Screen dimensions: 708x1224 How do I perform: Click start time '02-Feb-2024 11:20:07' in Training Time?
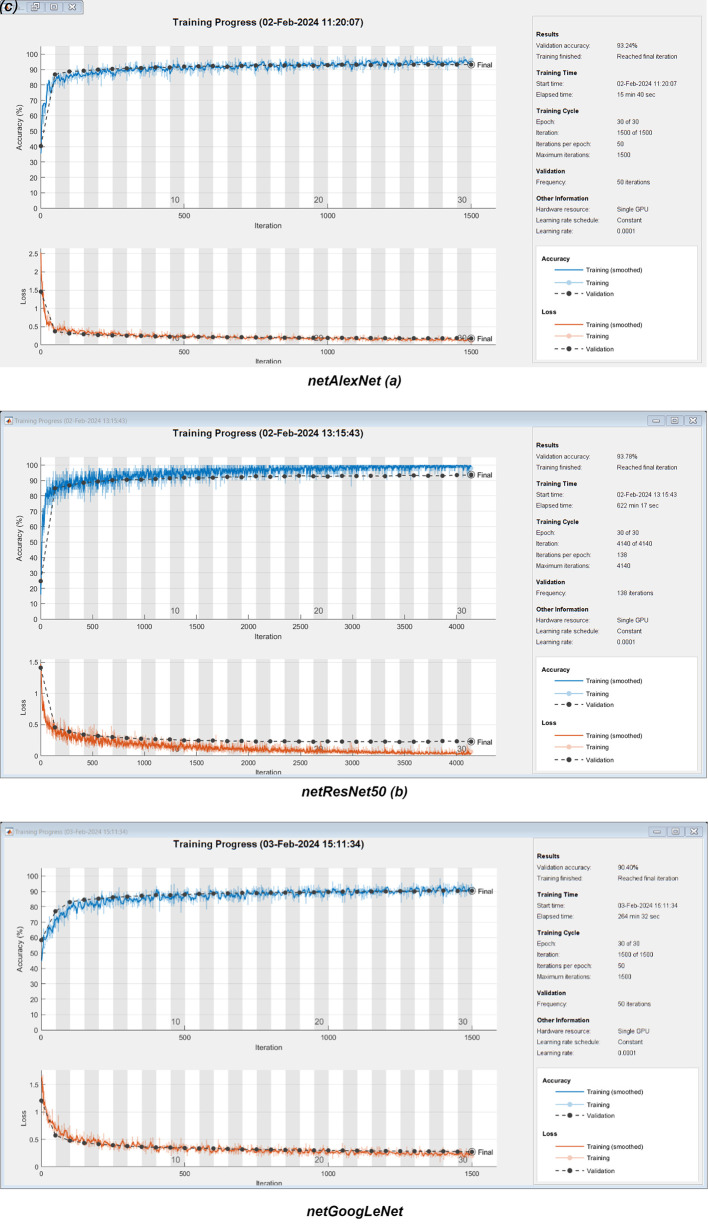(x=649, y=85)
